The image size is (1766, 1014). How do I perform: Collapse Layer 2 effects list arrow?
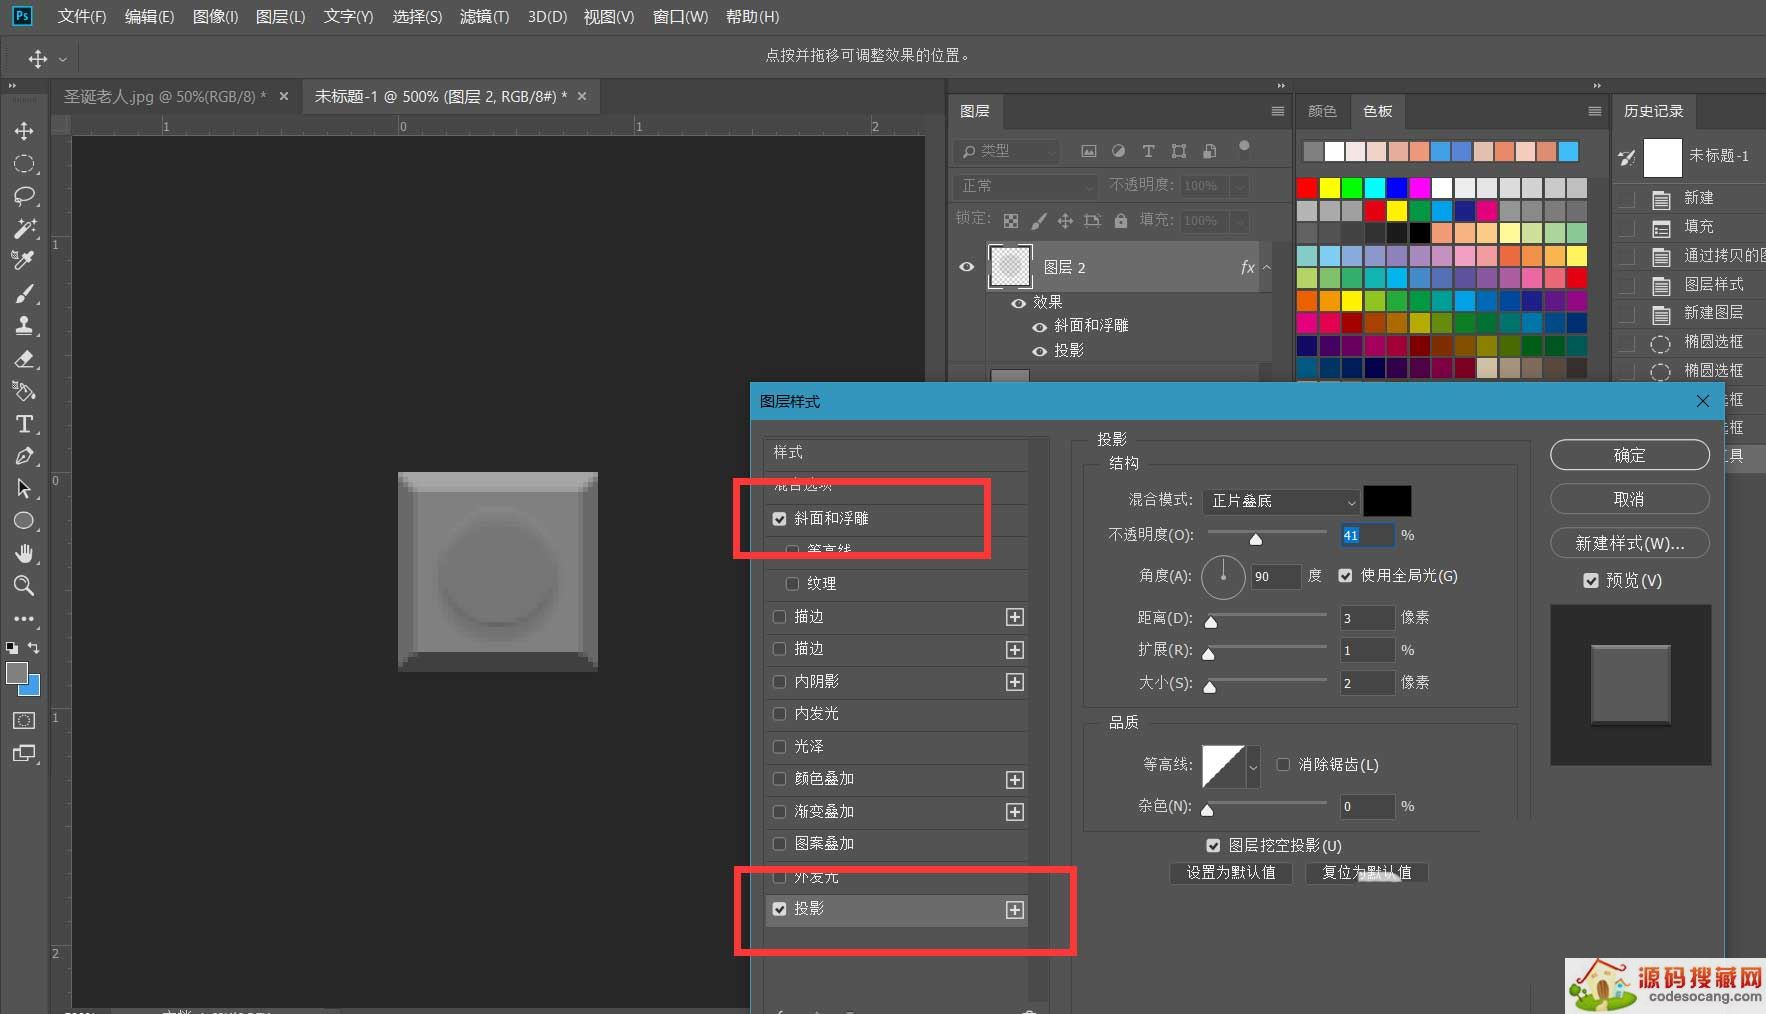1267,267
